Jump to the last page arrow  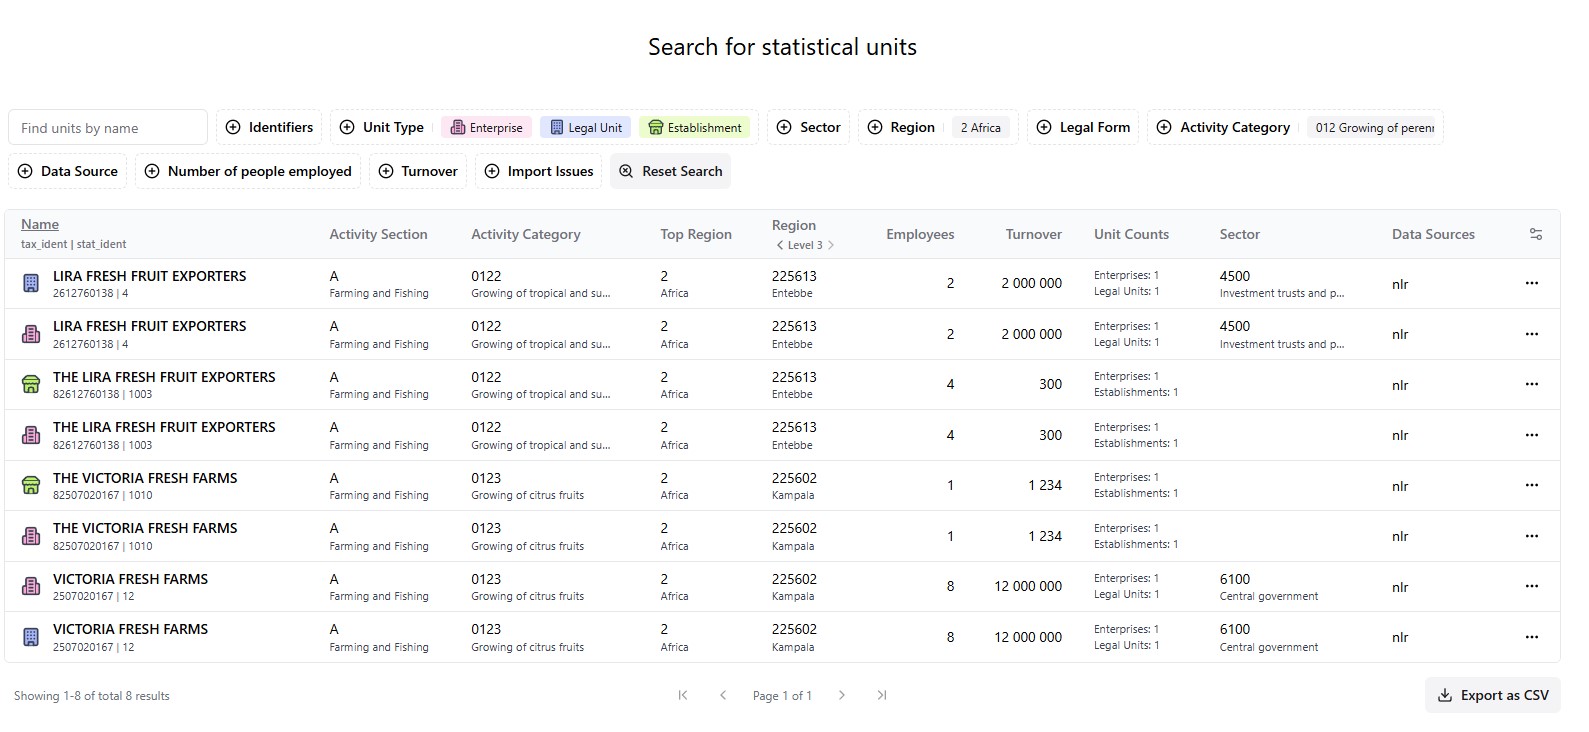(881, 695)
